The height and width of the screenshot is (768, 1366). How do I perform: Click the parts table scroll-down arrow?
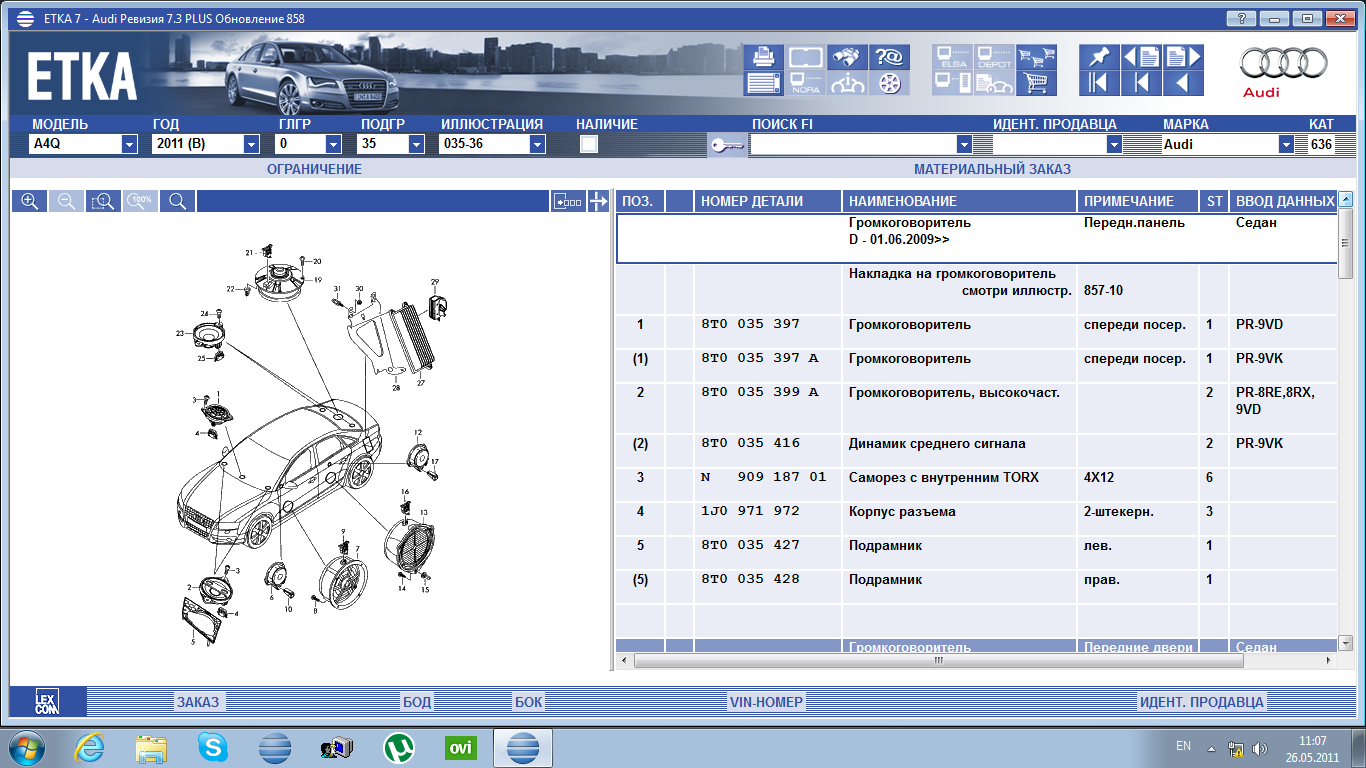[1345, 643]
